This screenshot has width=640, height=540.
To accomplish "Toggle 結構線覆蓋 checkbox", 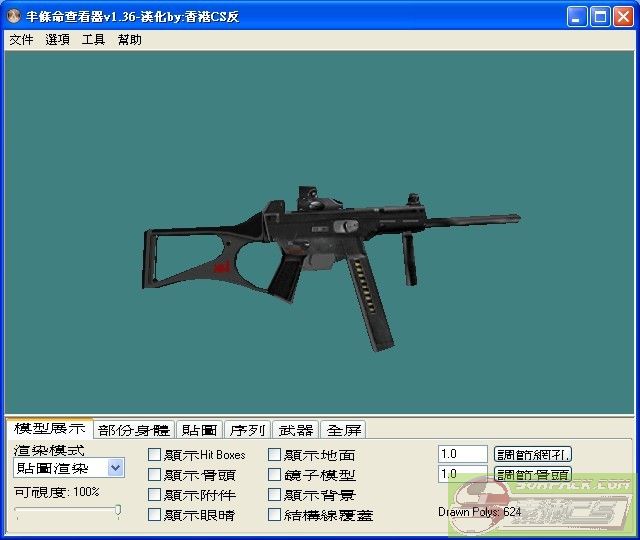I will pos(275,515).
